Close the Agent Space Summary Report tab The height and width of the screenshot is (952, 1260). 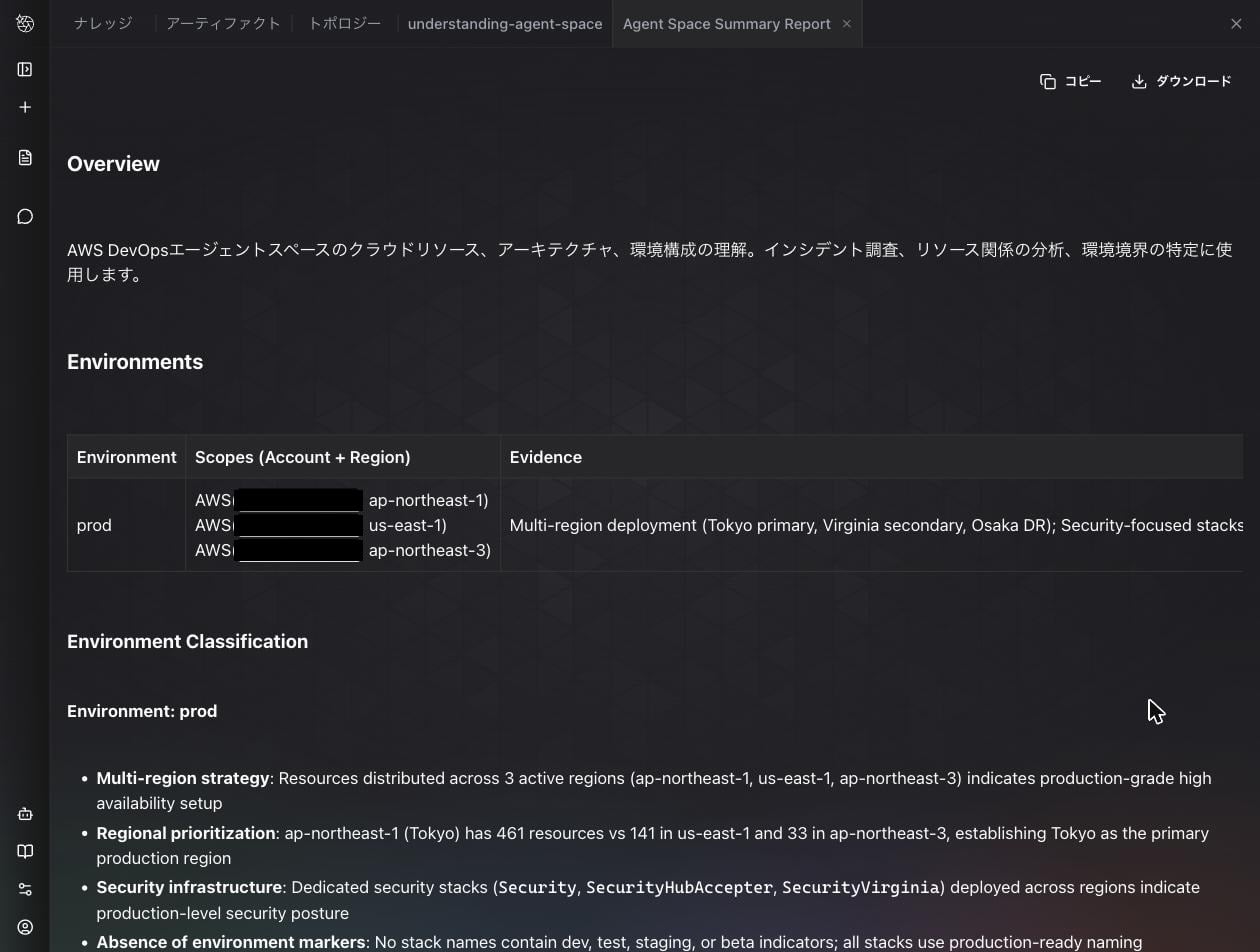click(846, 24)
